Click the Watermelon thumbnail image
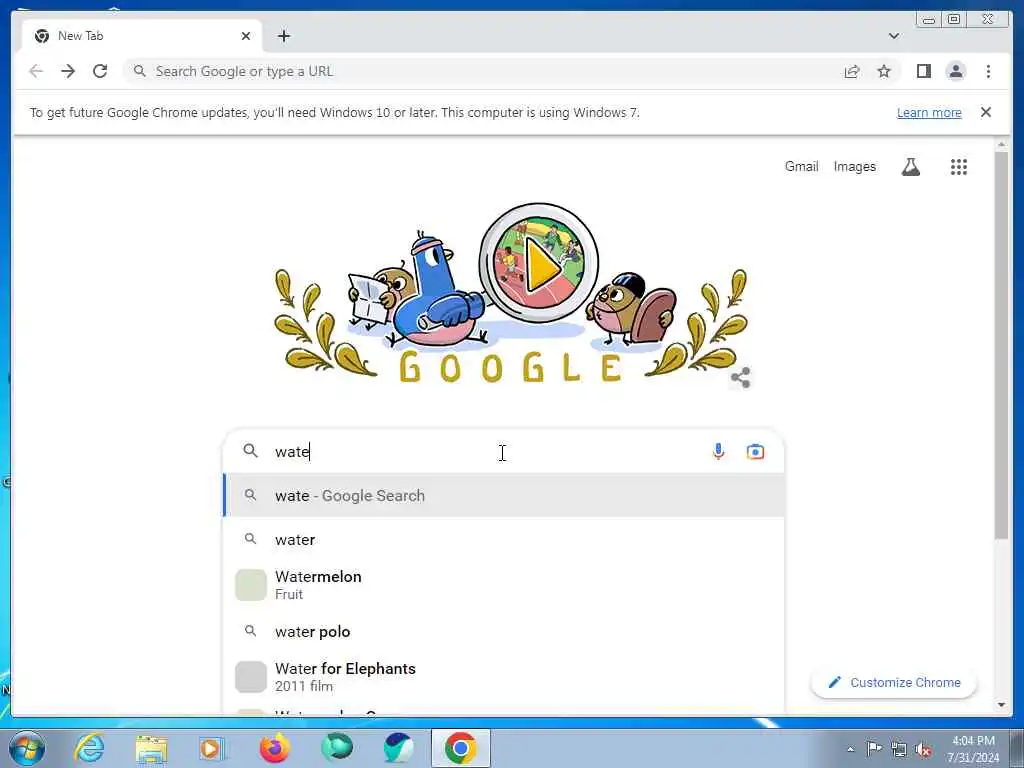 [x=251, y=585]
